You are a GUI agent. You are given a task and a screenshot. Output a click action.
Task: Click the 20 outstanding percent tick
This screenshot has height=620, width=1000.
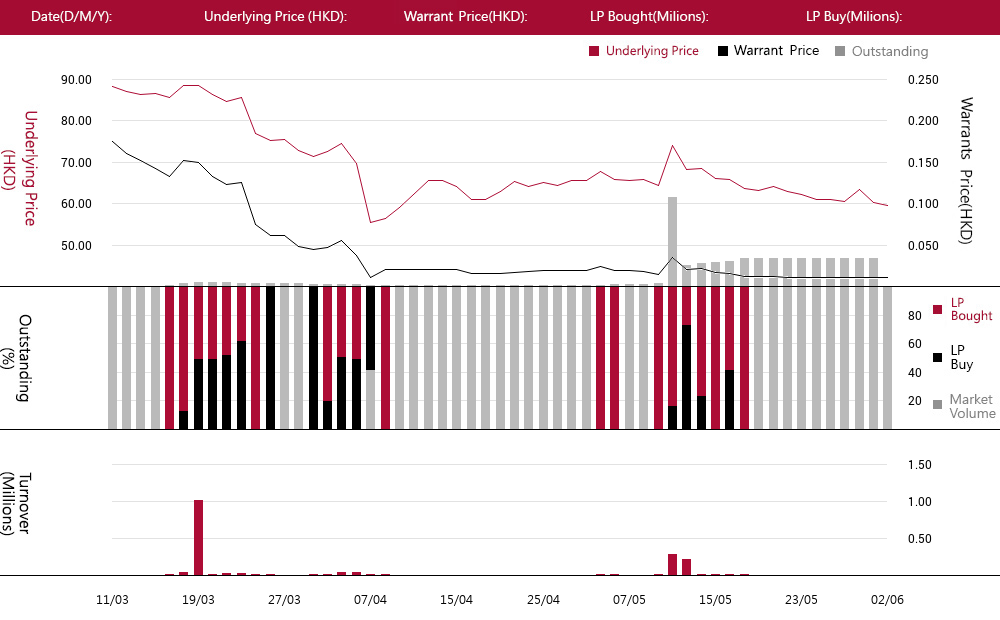click(915, 401)
